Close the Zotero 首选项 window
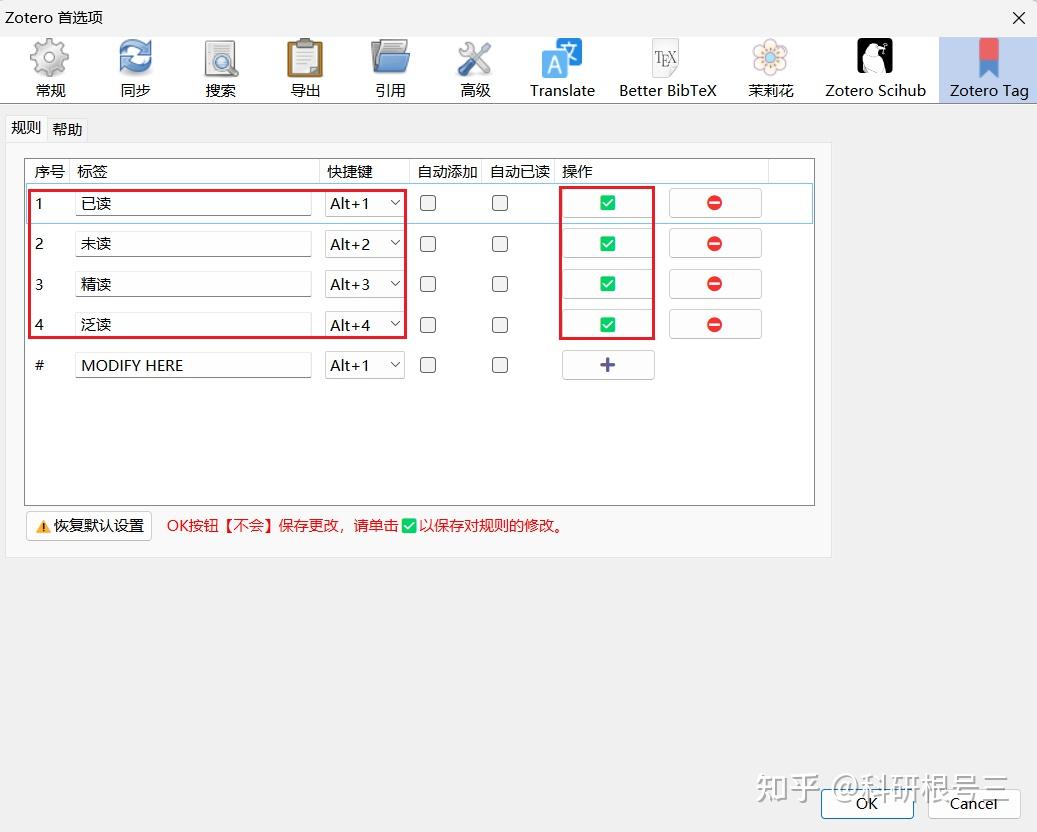 click(1018, 18)
